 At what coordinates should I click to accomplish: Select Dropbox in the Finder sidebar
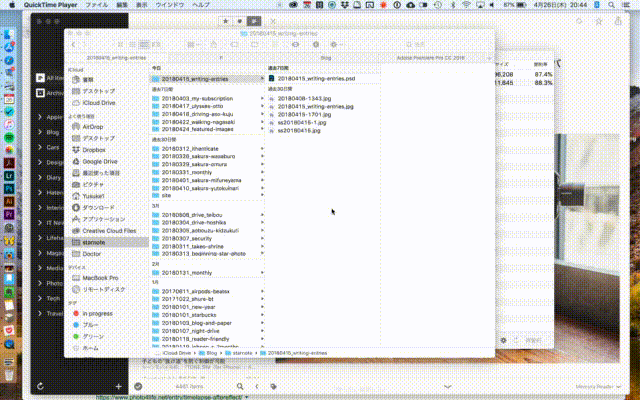pyautogui.click(x=95, y=149)
